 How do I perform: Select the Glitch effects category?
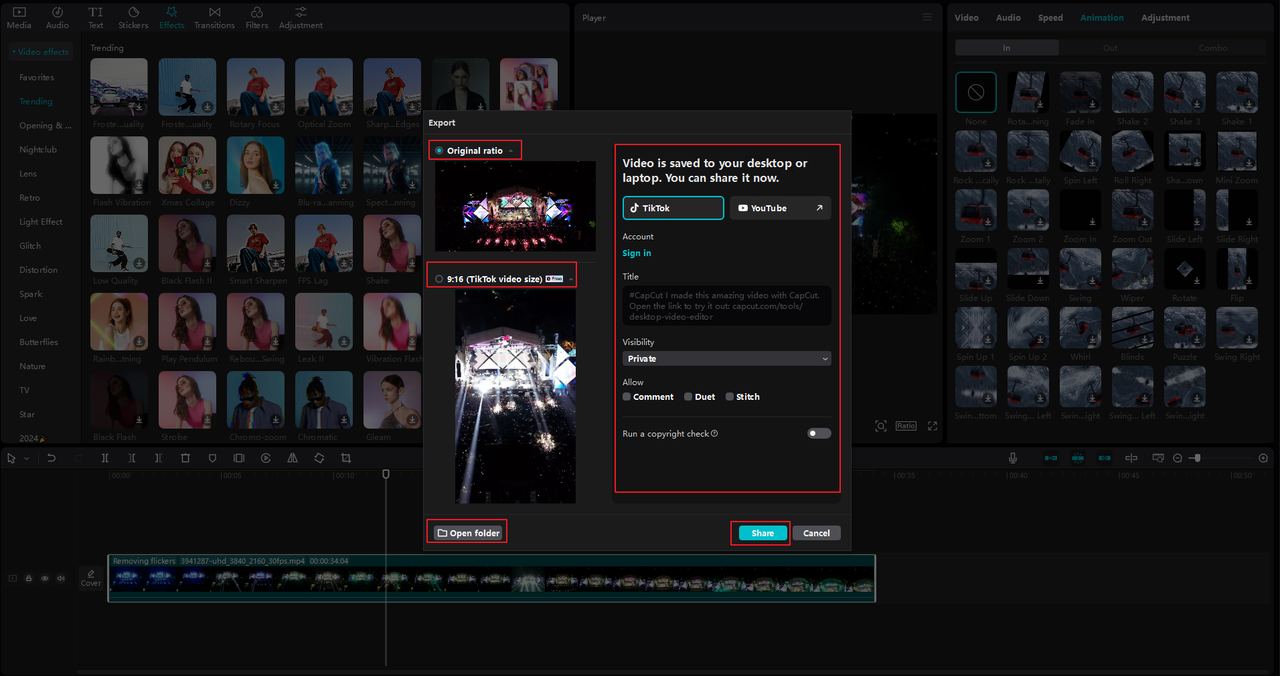[30, 246]
